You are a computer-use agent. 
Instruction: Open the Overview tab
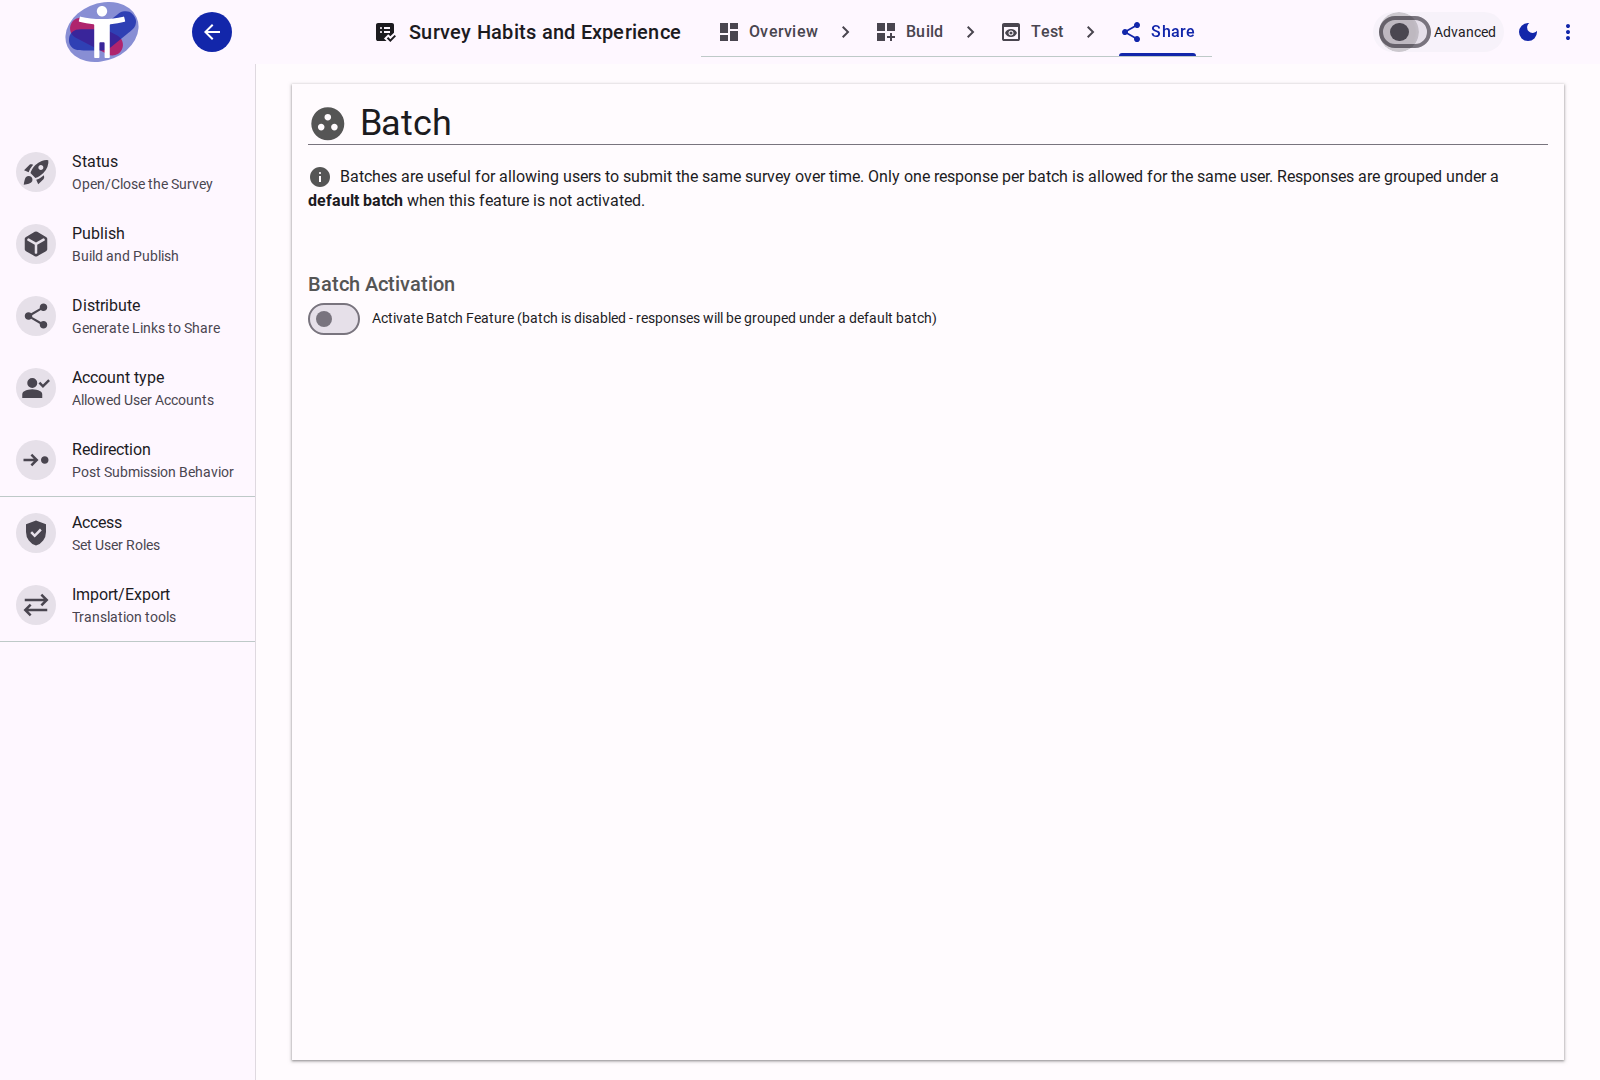click(768, 32)
